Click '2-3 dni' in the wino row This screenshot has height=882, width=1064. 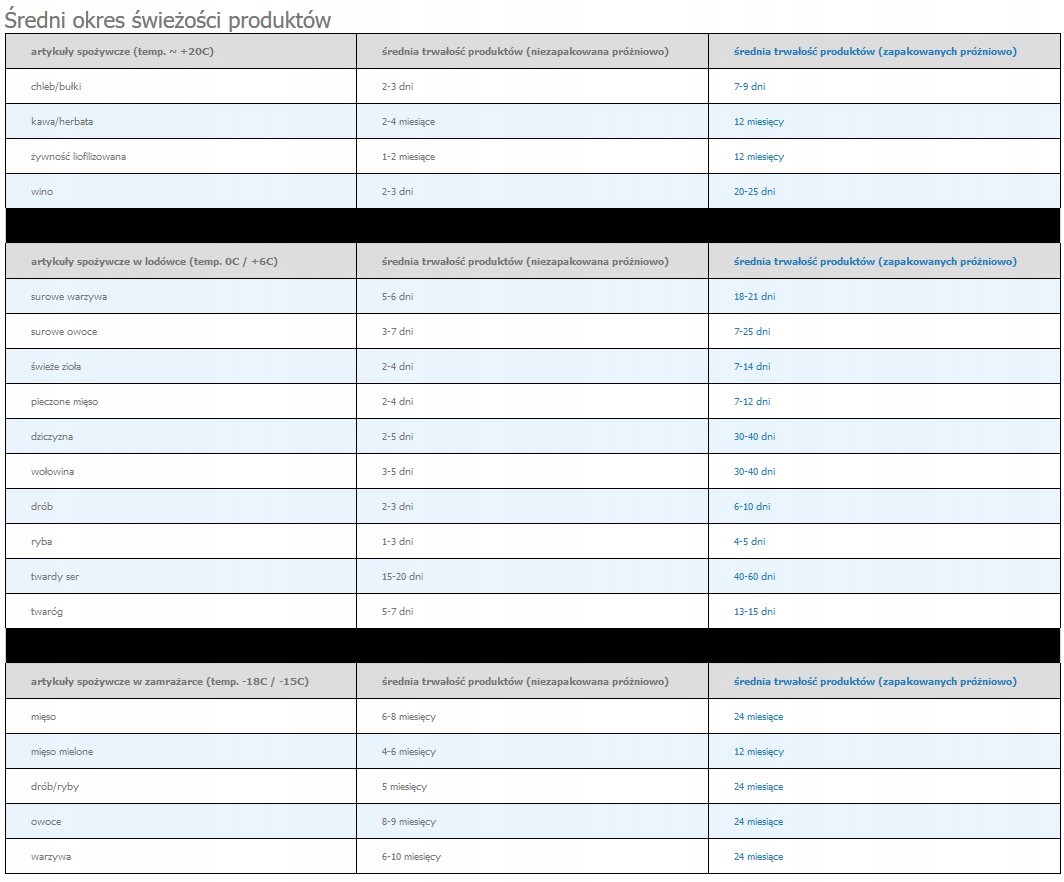click(398, 191)
